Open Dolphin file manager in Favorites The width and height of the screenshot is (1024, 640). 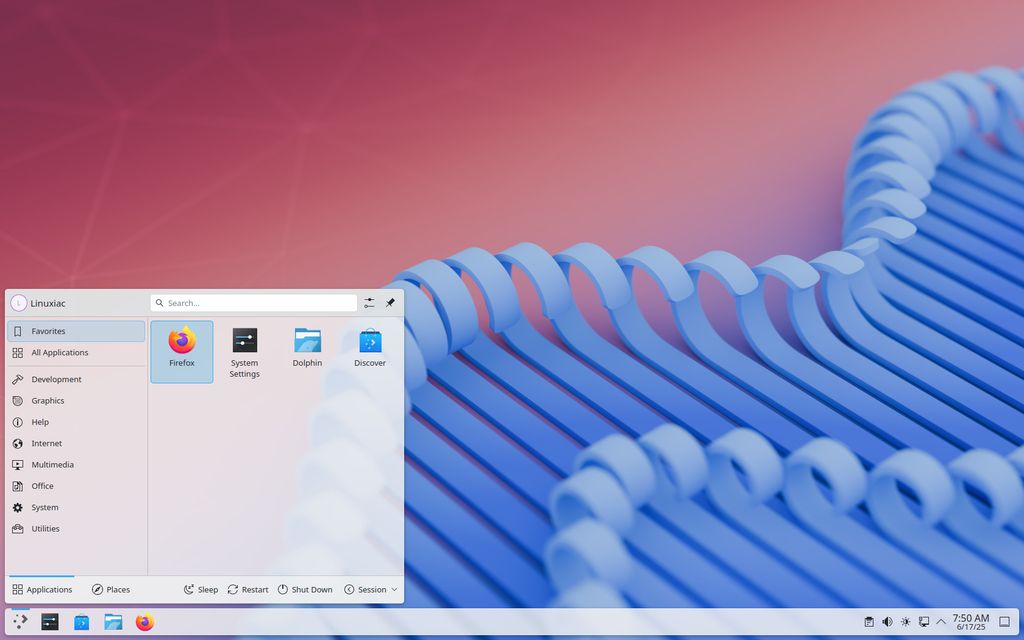tap(307, 351)
